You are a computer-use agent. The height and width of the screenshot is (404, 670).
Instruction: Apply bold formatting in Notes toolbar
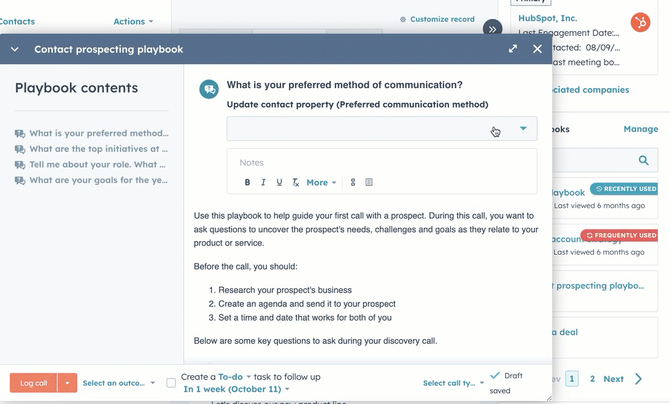tap(247, 183)
